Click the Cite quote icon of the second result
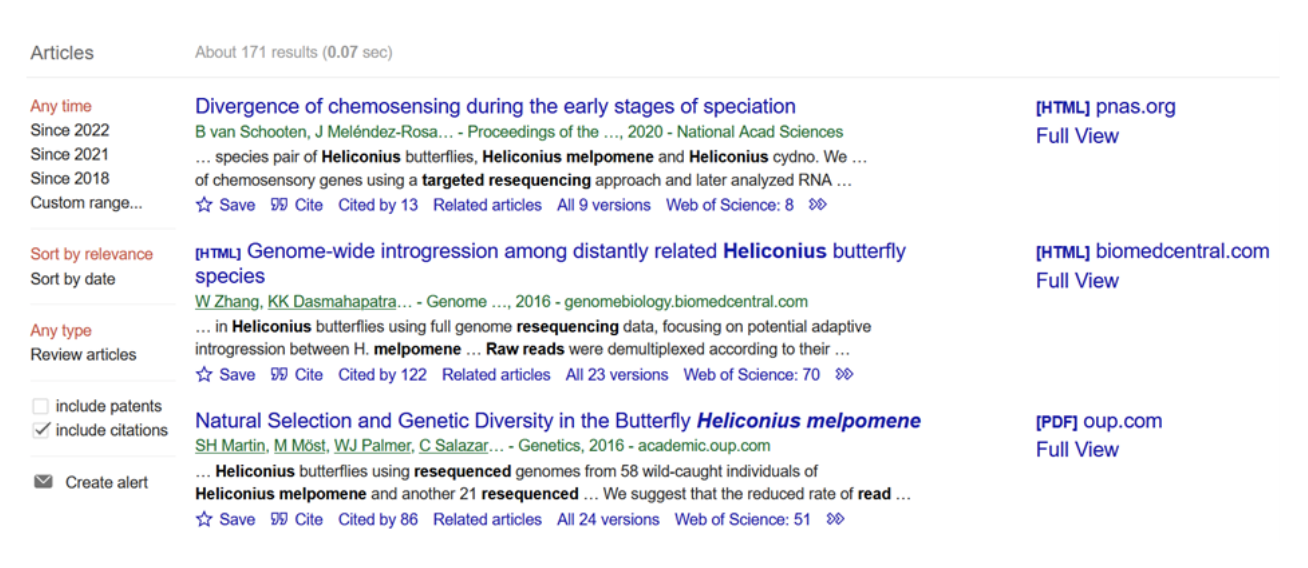Viewport: 1308px width, 568px height. [279, 375]
